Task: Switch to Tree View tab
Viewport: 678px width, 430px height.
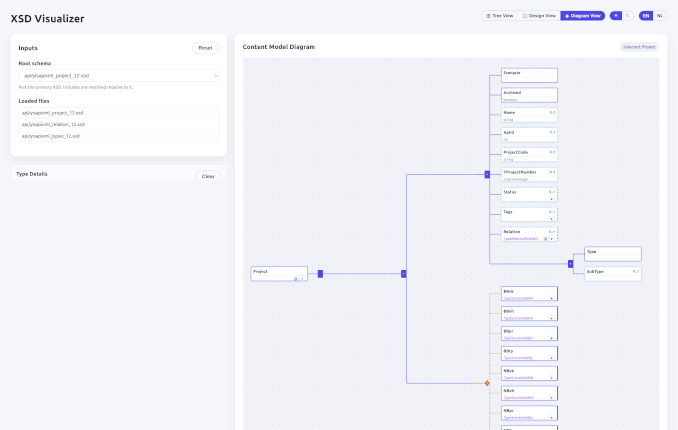Action: [498, 16]
